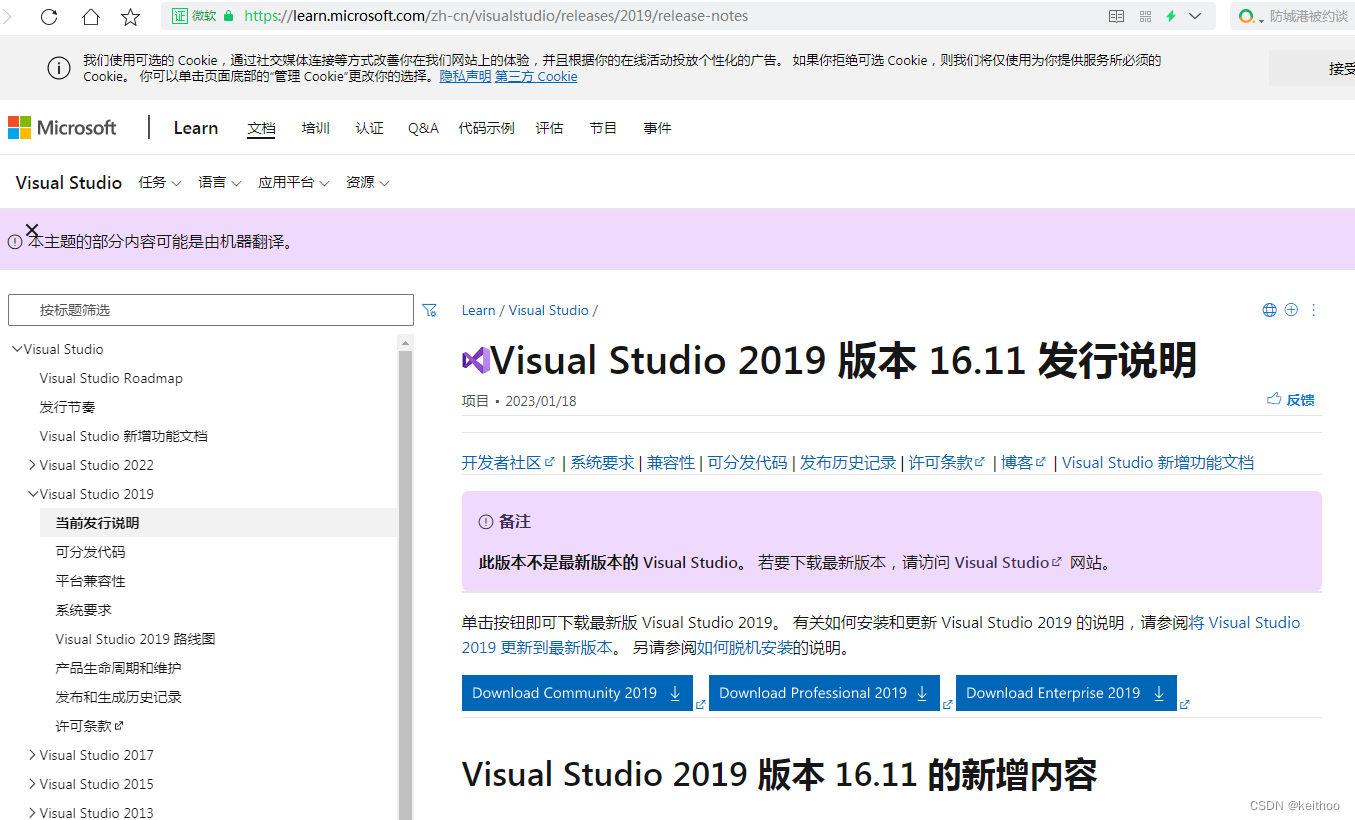Select the 代码示例 nav item
Screen dimensions: 1355x820
(x=486, y=128)
